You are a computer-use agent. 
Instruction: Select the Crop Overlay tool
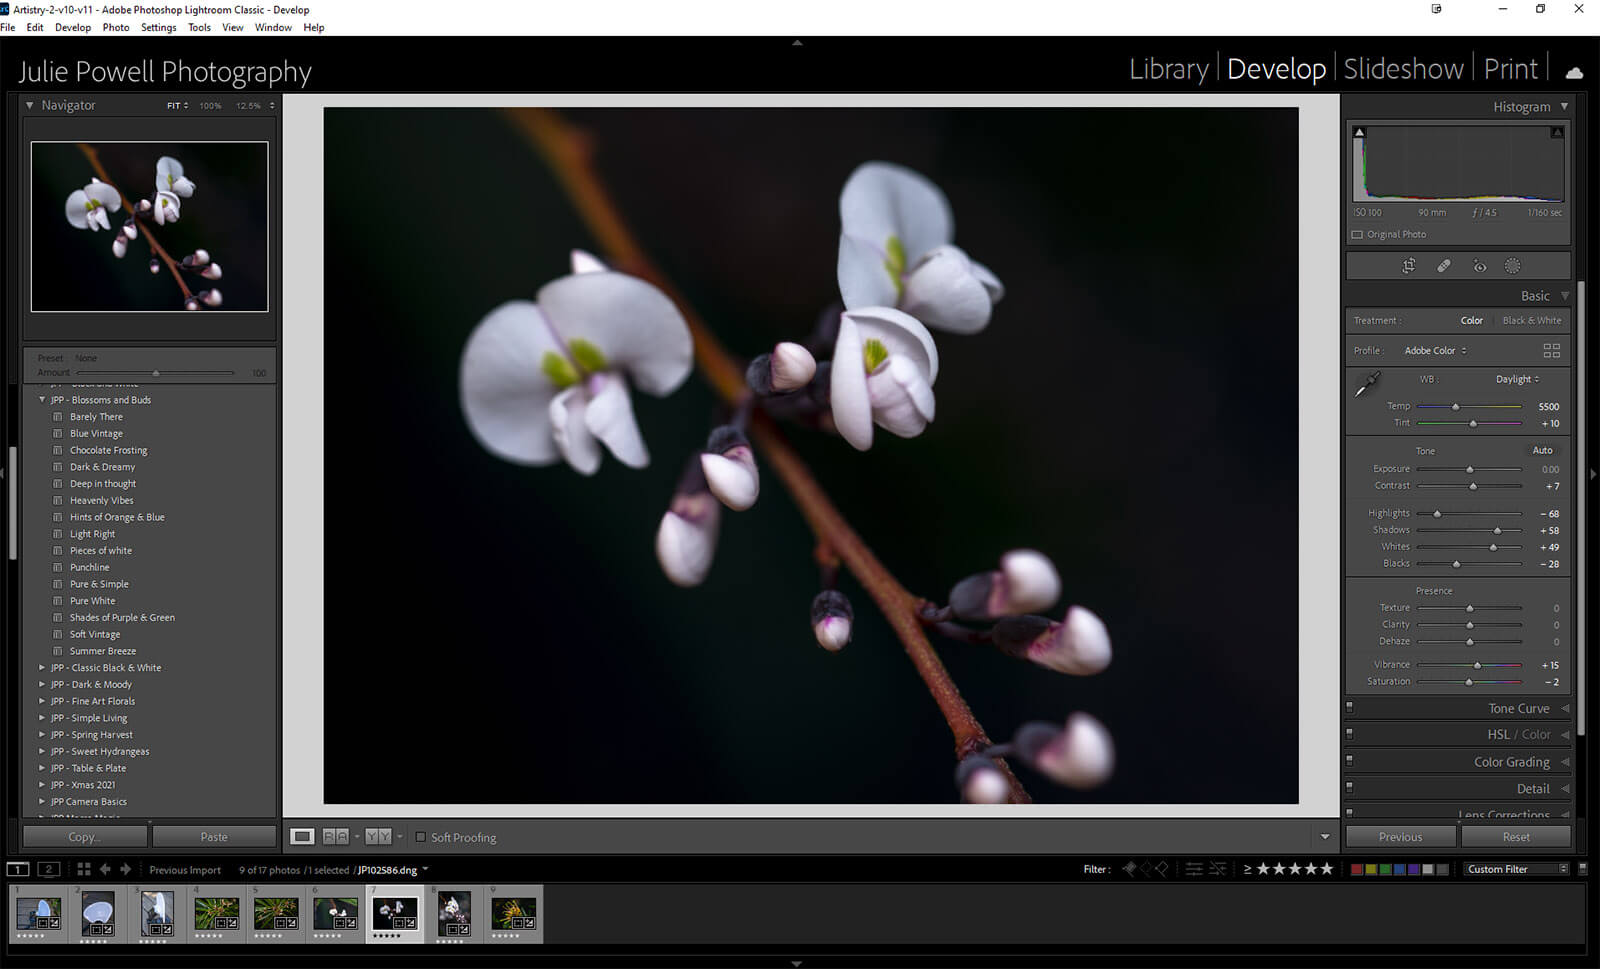1408,266
